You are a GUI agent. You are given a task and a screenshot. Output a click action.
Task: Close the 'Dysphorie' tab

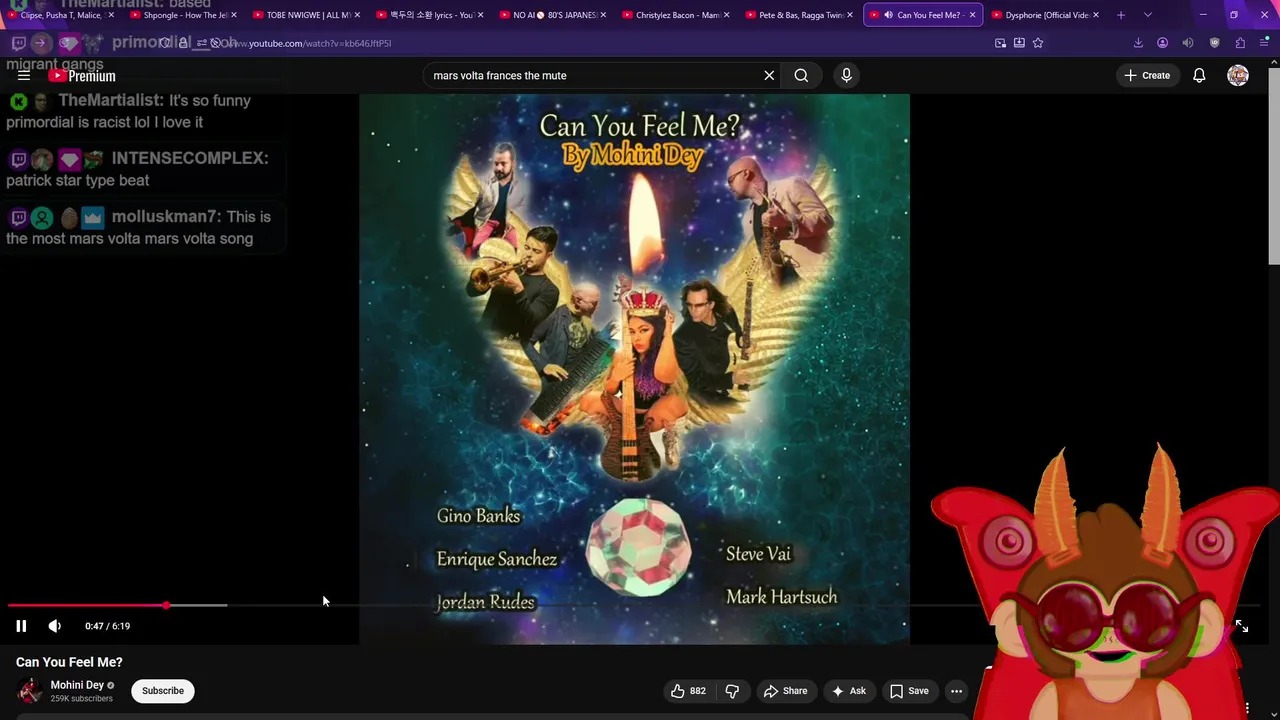coord(1096,15)
